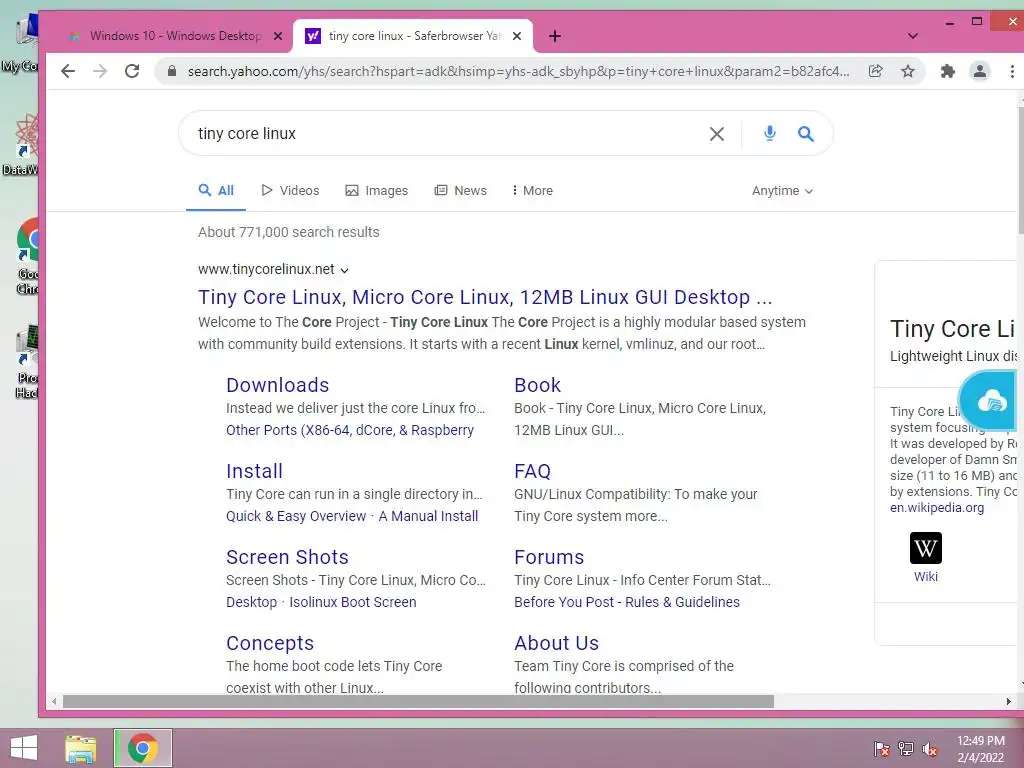Image resolution: width=1024 pixels, height=768 pixels.
Task: View site information via the lock icon
Action: 172,71
